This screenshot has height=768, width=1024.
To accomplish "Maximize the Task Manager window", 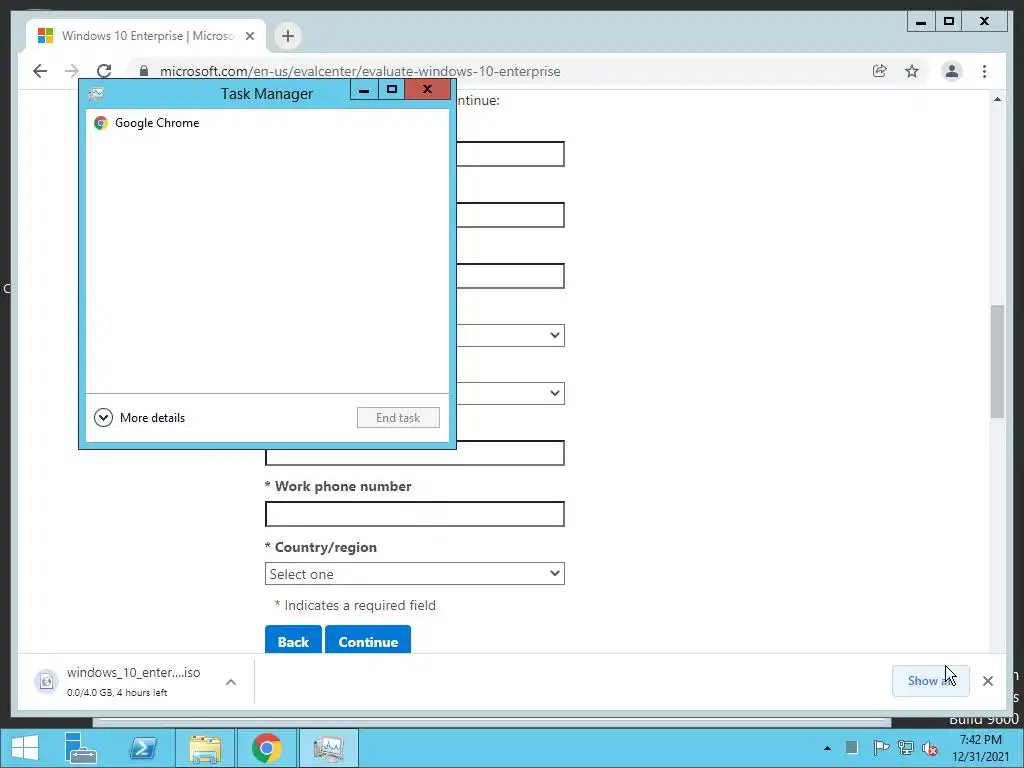I will 392,89.
